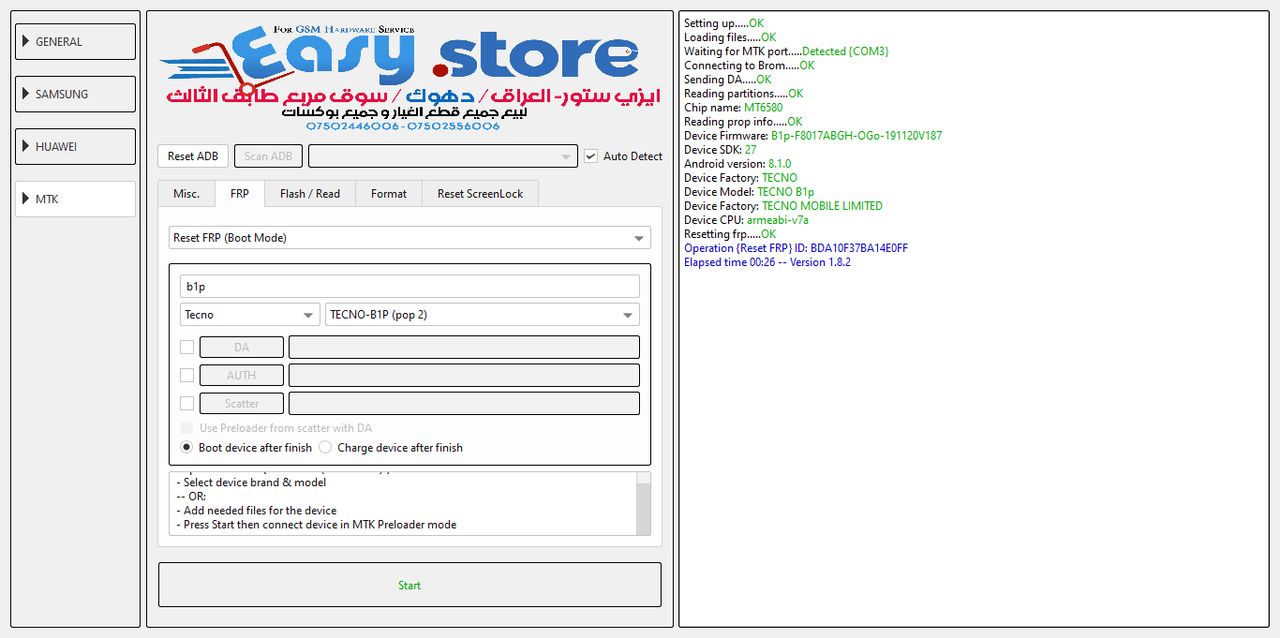
Task: Click 'Press Start then connect device' instruction line
Action: 316,524
